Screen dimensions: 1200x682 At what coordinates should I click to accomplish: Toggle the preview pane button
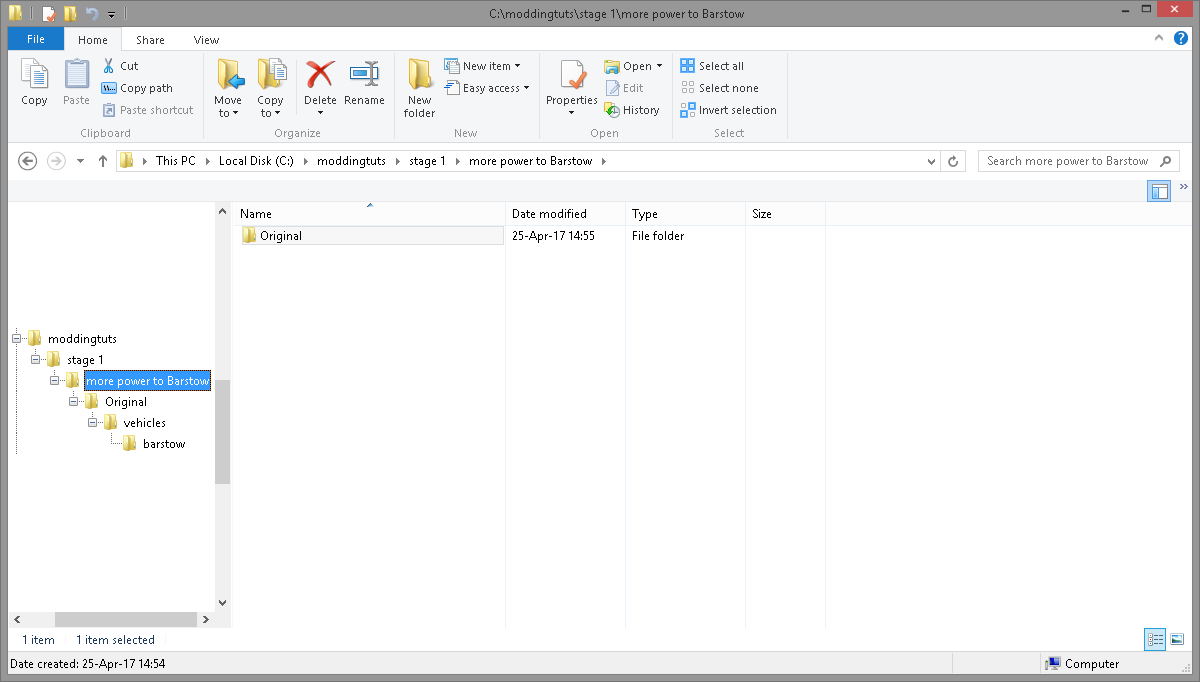tap(1159, 191)
